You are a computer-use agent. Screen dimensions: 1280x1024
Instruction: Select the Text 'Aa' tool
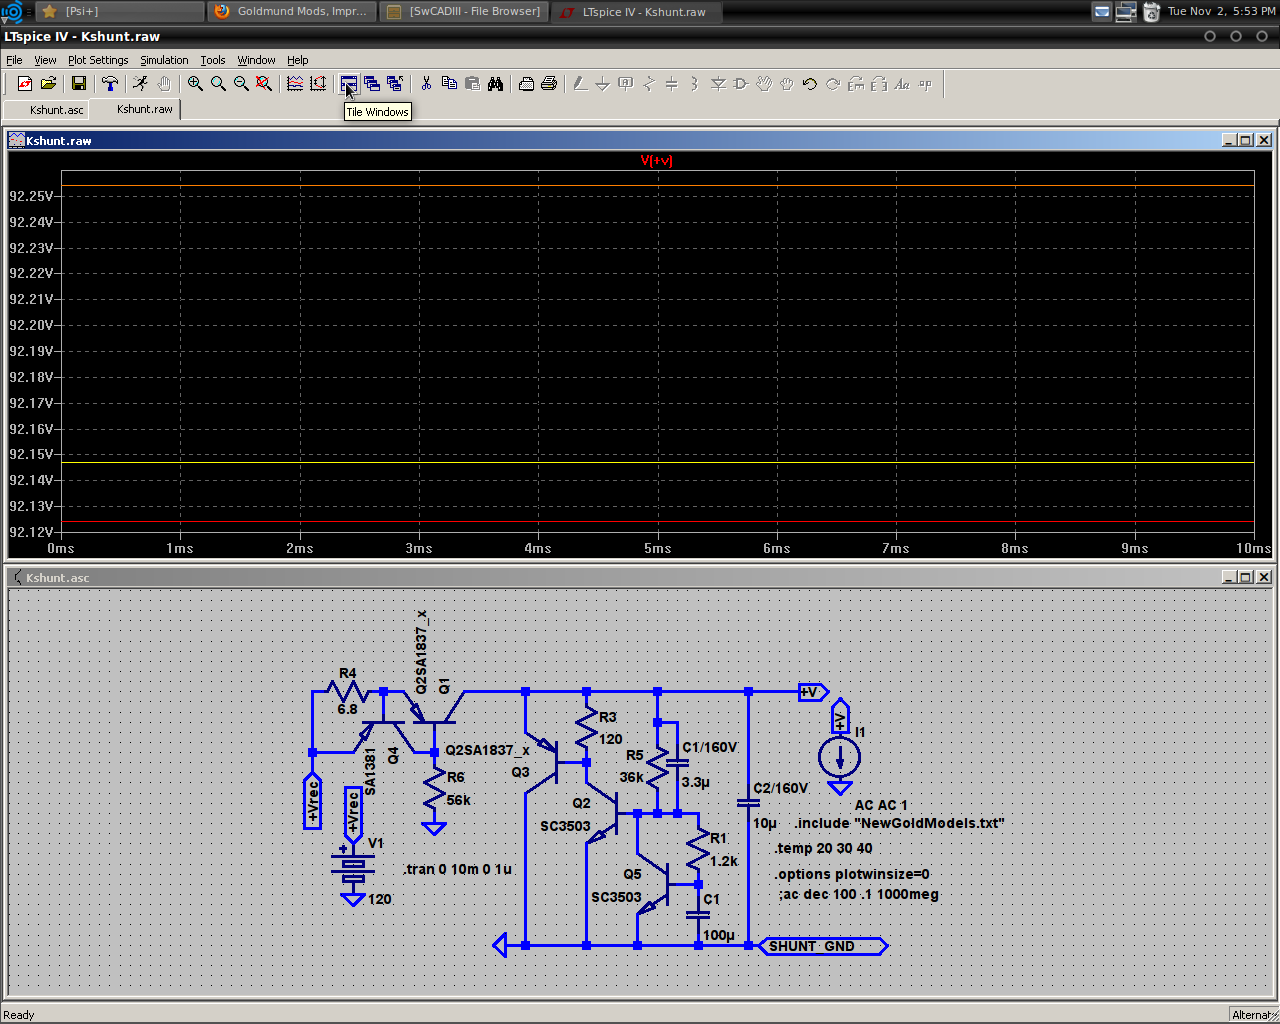tap(902, 84)
